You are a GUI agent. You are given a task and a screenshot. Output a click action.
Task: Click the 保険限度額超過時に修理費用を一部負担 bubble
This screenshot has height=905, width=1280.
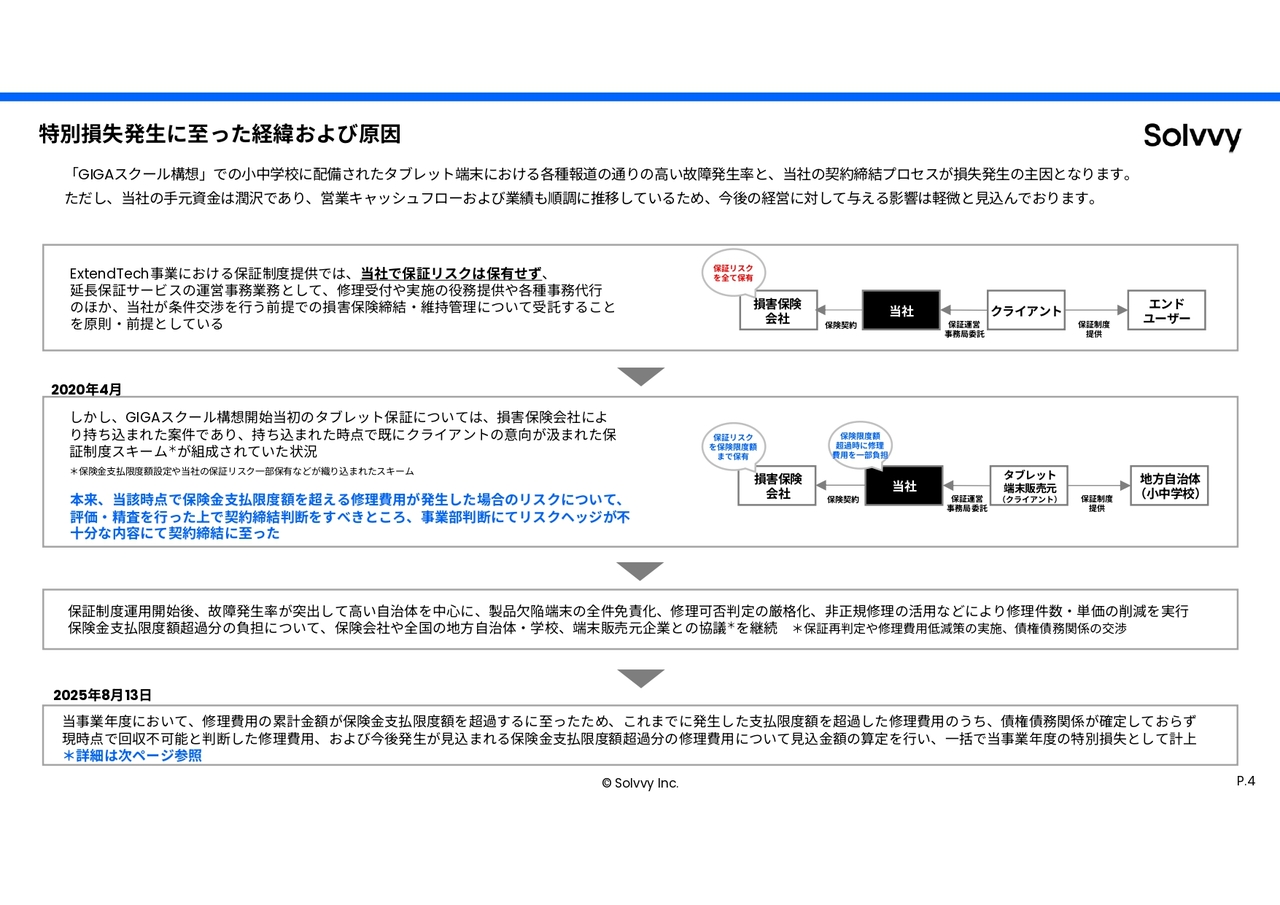[861, 446]
